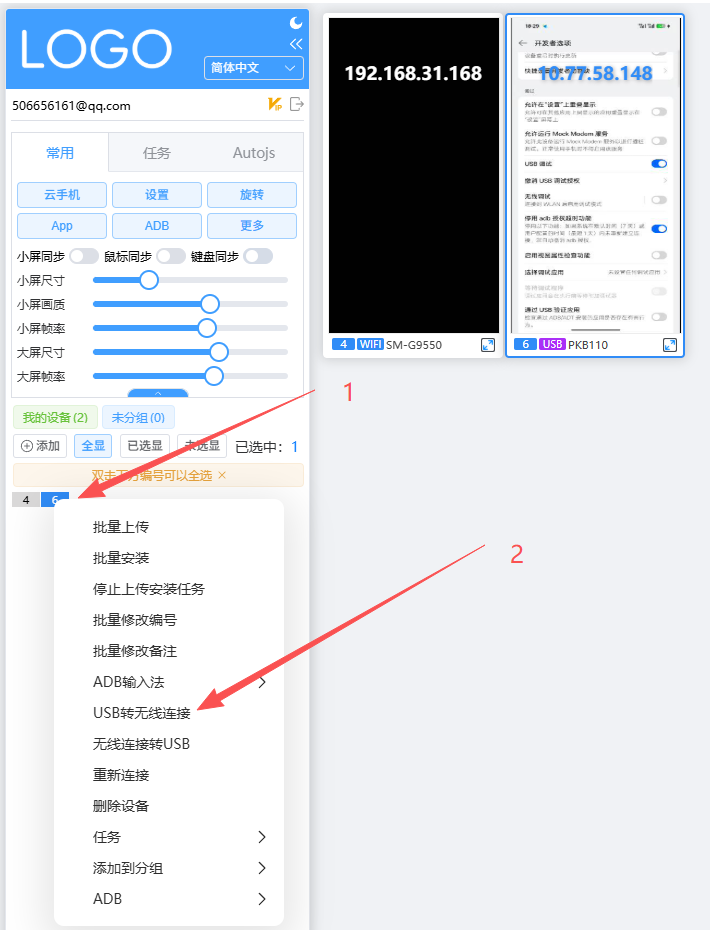Image resolution: width=710 pixels, height=930 pixels.
Task: Dismiss the orange tip with X
Action: 222,475
